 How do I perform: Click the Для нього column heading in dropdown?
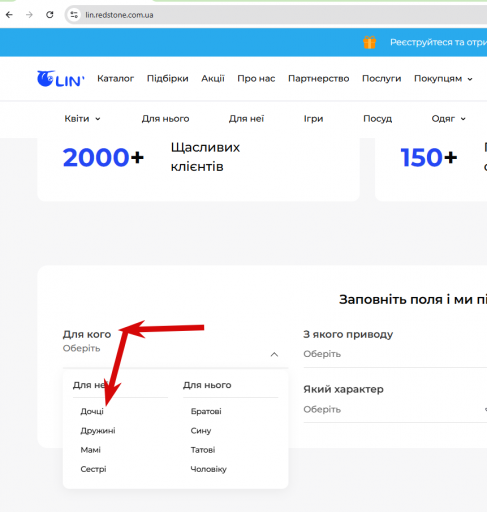(x=207, y=385)
